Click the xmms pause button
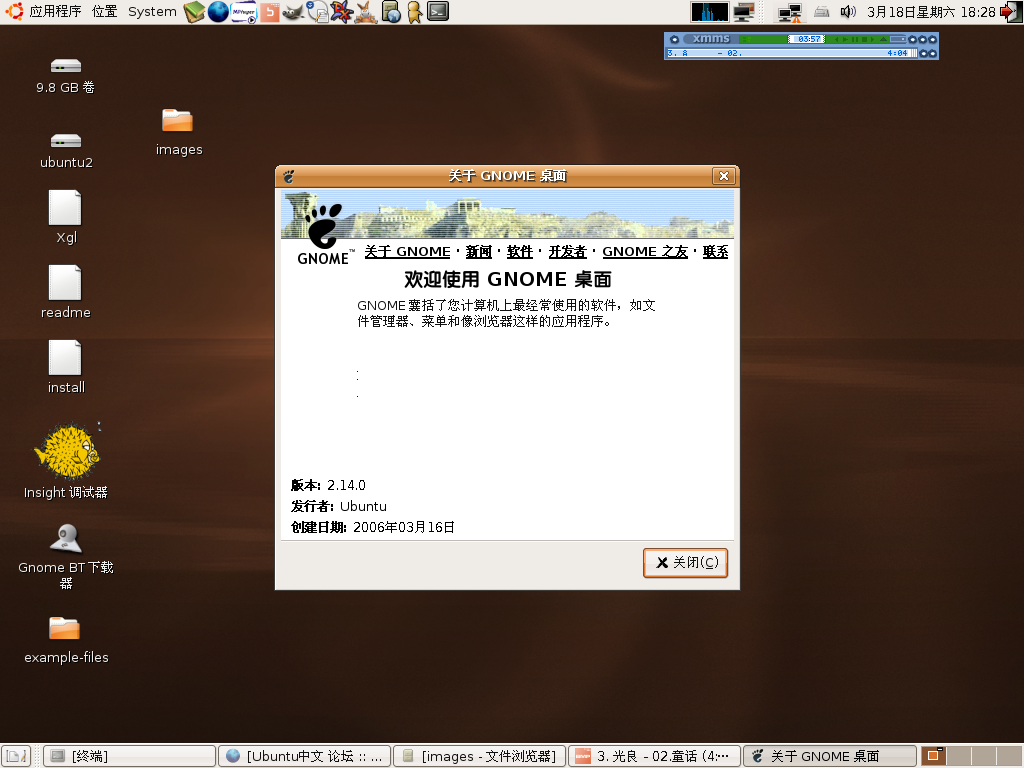Viewport: 1024px width, 768px height. [x=855, y=39]
